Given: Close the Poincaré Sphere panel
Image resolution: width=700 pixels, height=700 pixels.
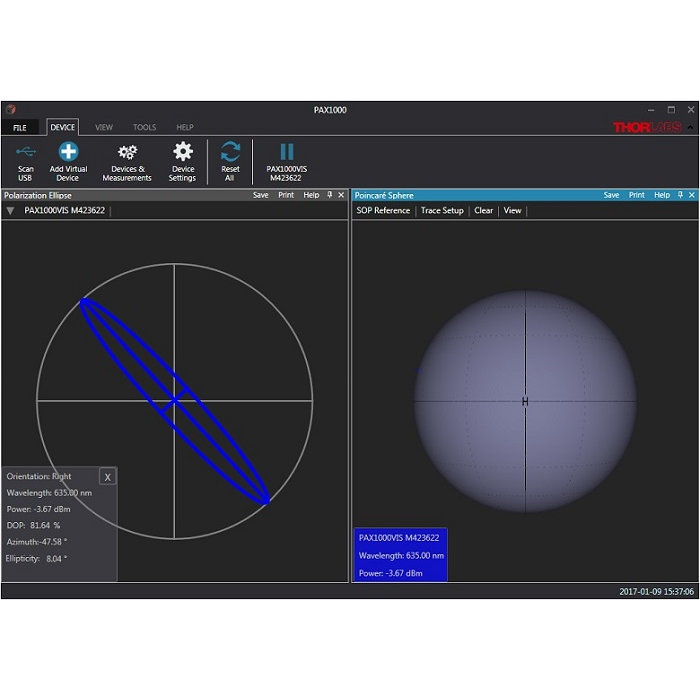Looking at the screenshot, I should [692, 195].
